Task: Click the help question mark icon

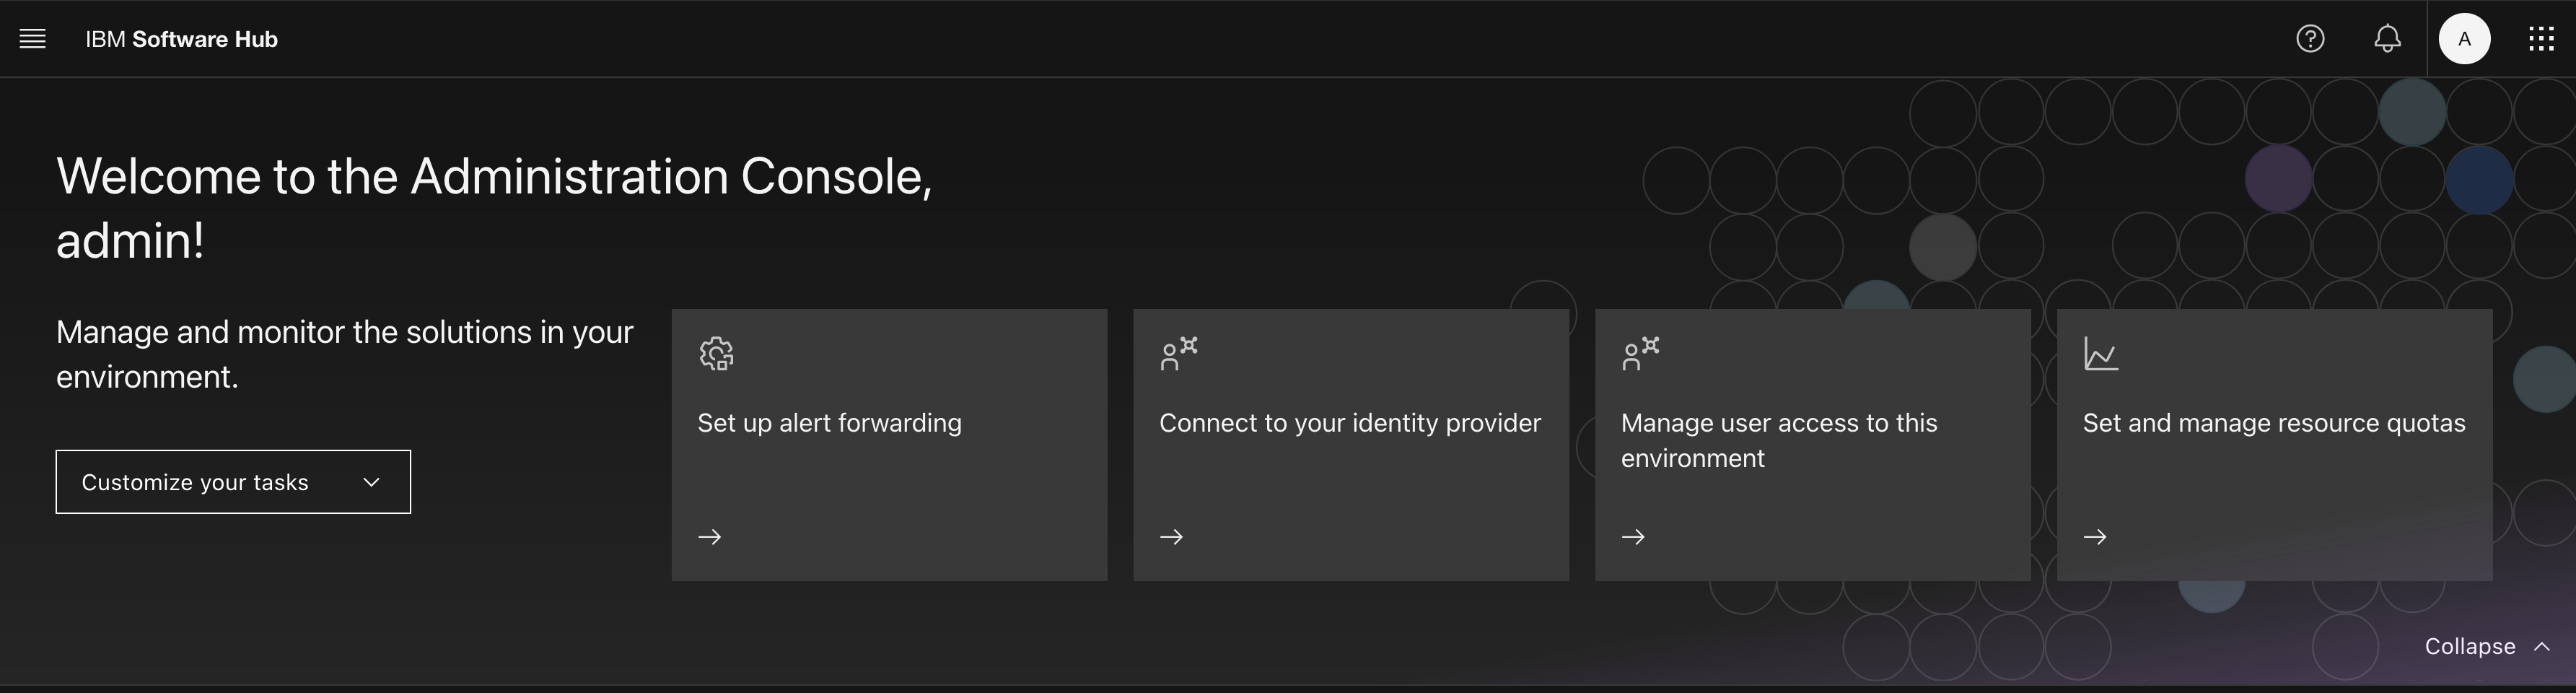Action: click(x=2310, y=39)
